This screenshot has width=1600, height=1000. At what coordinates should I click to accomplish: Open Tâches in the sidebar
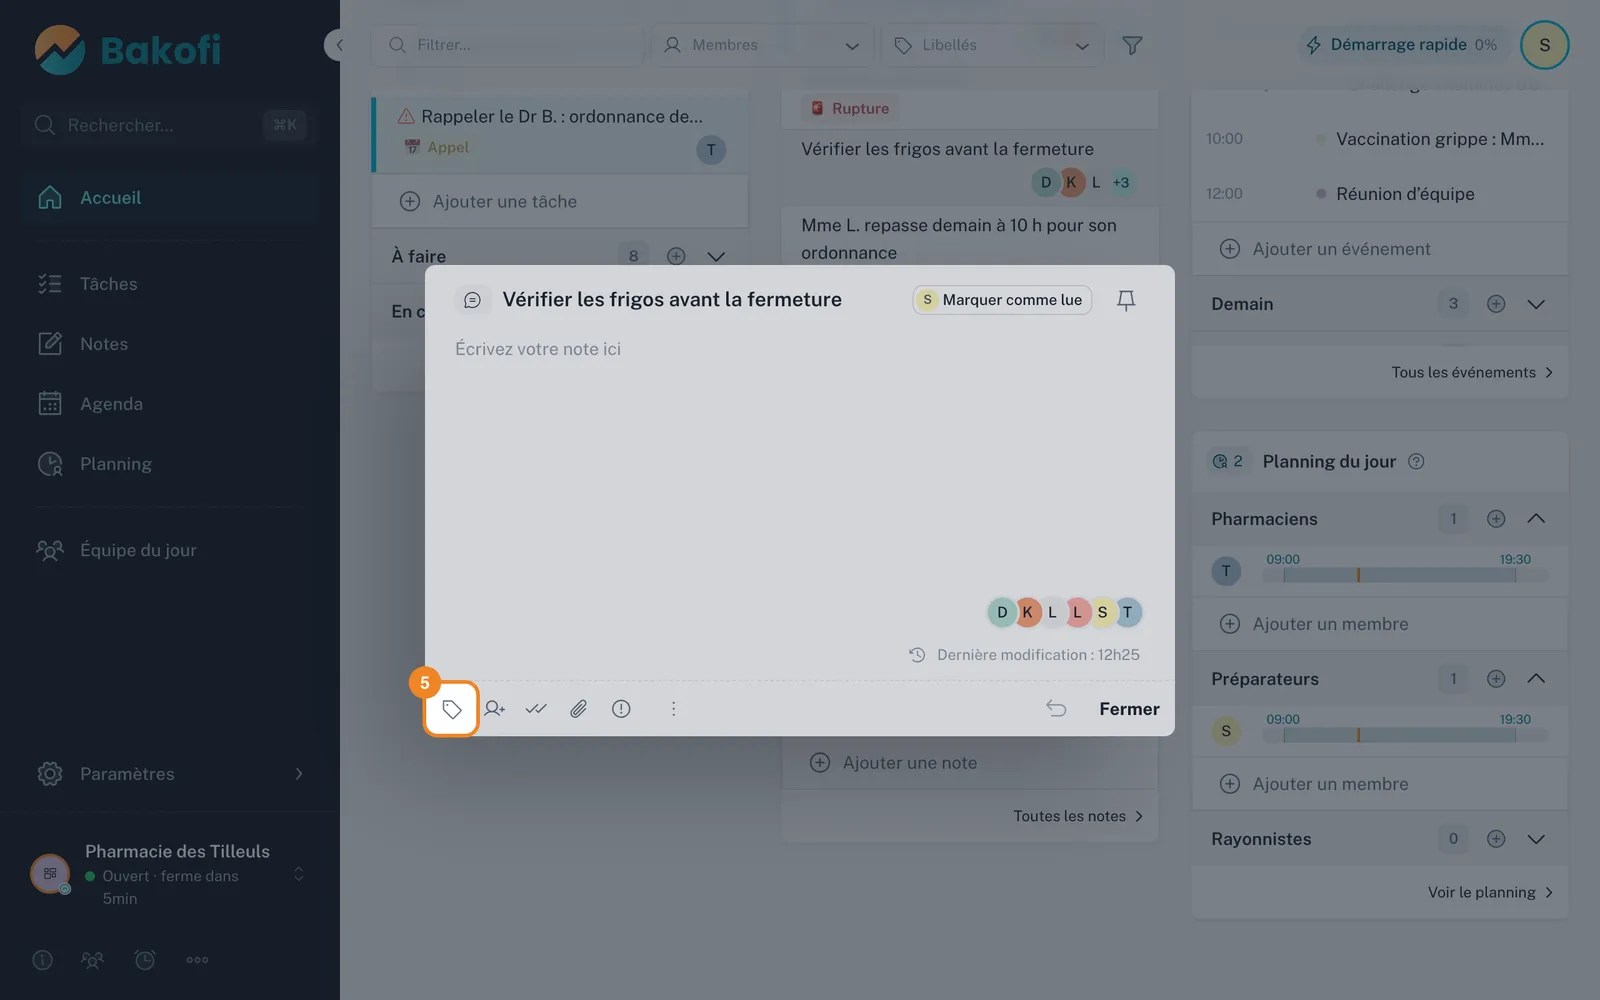pos(170,284)
